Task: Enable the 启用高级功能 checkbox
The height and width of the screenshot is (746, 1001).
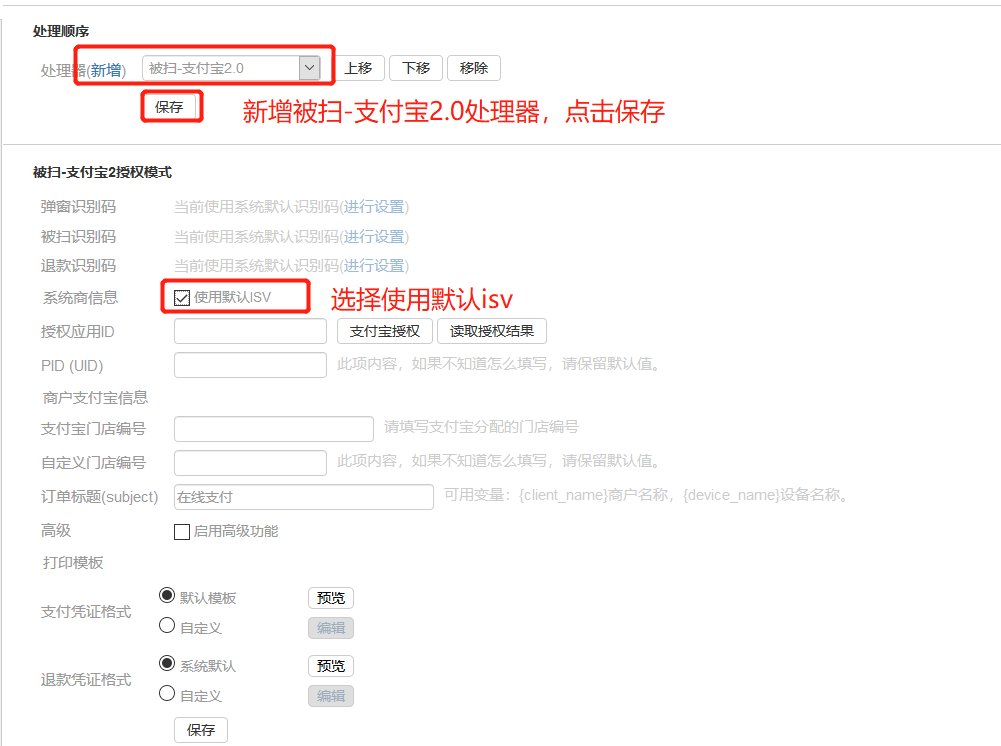Action: [x=182, y=532]
